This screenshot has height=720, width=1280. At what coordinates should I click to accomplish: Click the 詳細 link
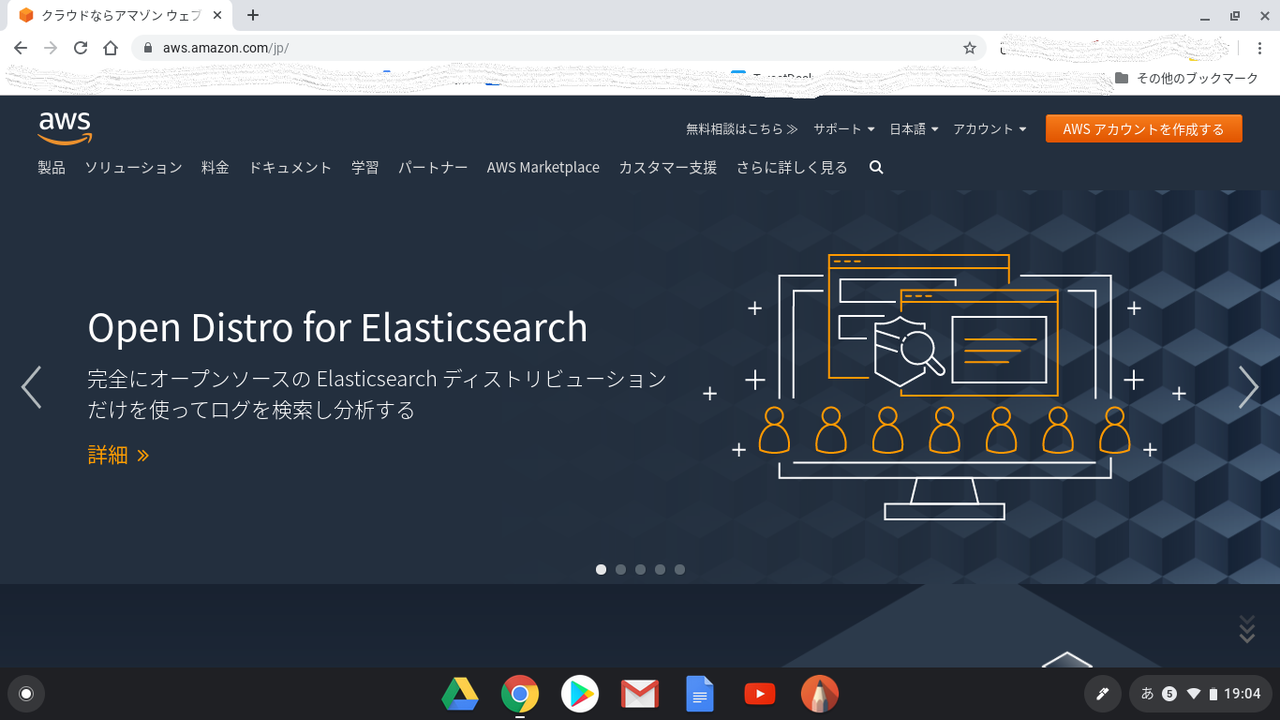(x=119, y=455)
